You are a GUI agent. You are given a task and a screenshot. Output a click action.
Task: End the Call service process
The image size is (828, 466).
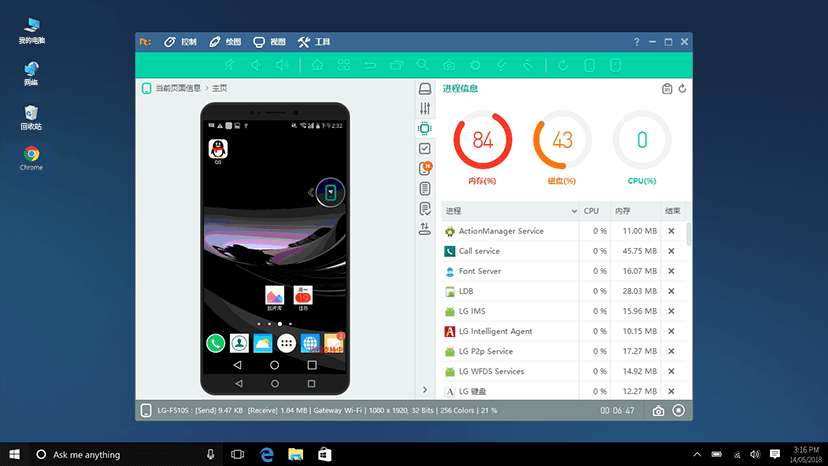coord(671,251)
